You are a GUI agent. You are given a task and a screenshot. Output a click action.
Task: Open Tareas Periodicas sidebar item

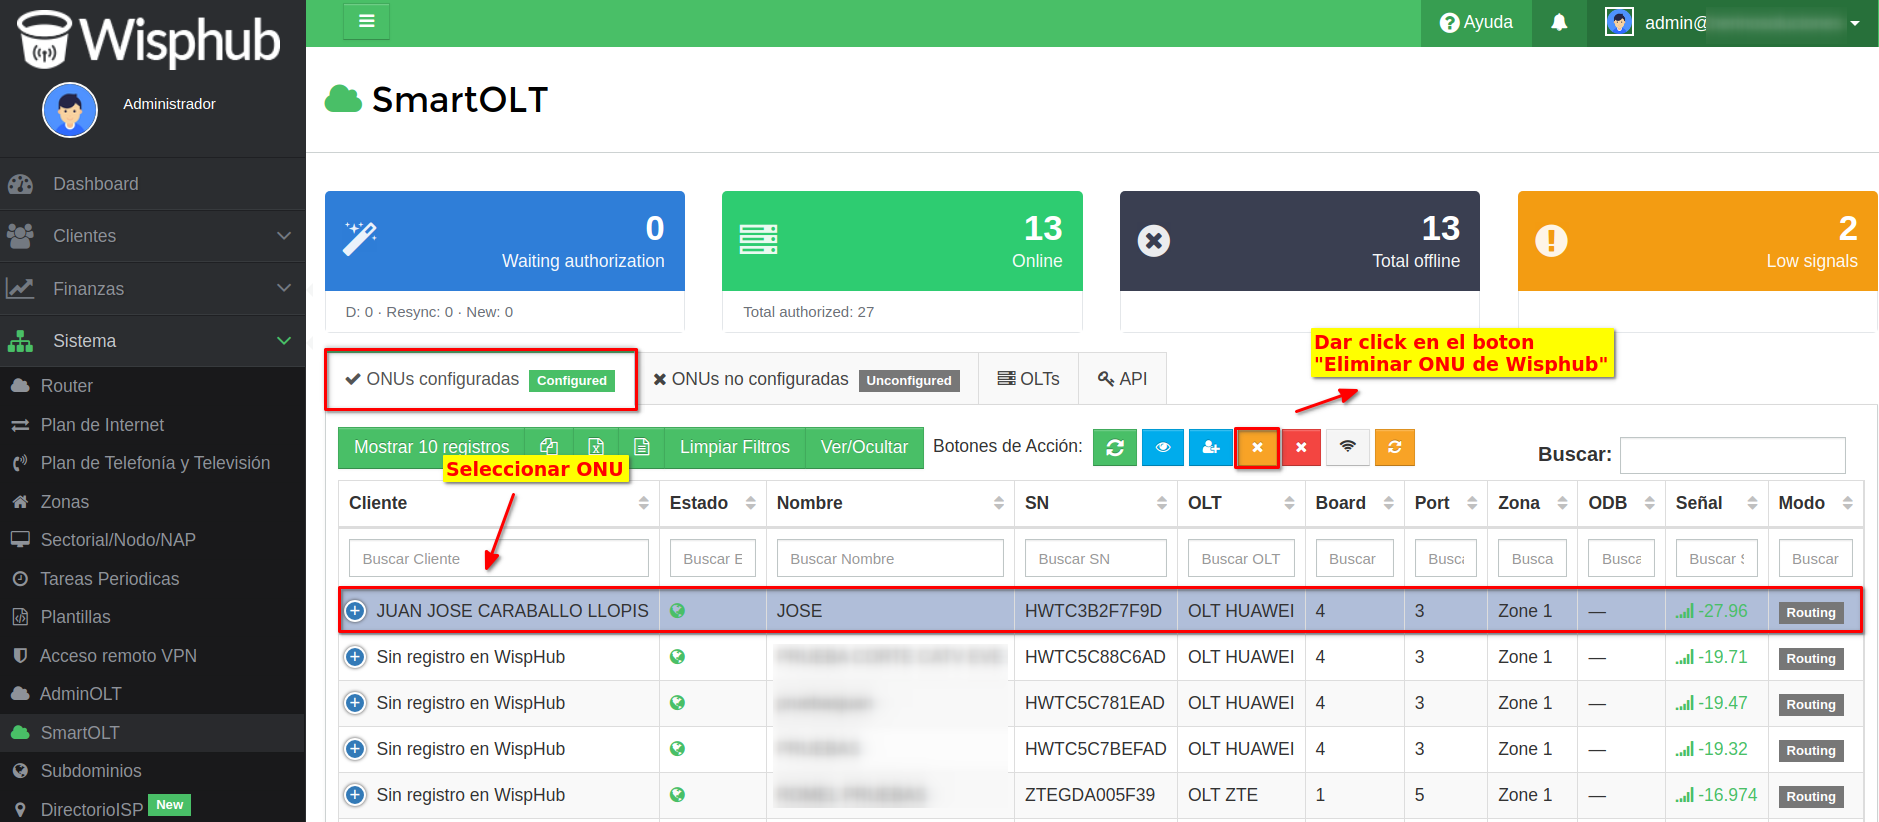click(x=152, y=579)
